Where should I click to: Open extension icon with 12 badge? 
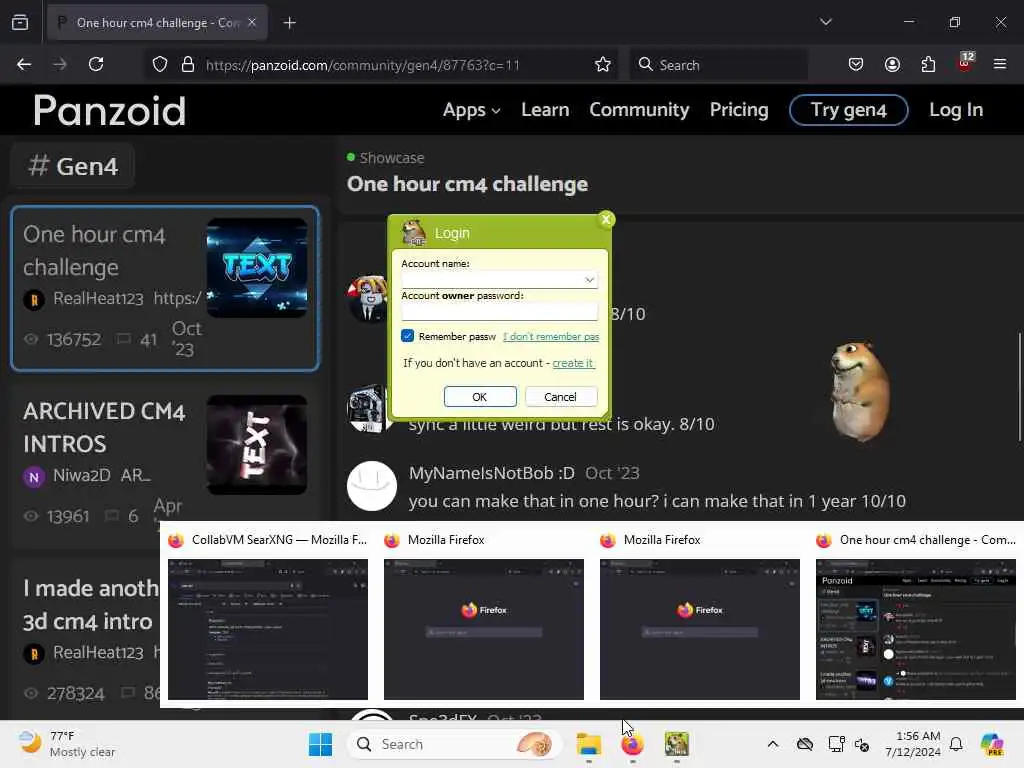tap(965, 62)
